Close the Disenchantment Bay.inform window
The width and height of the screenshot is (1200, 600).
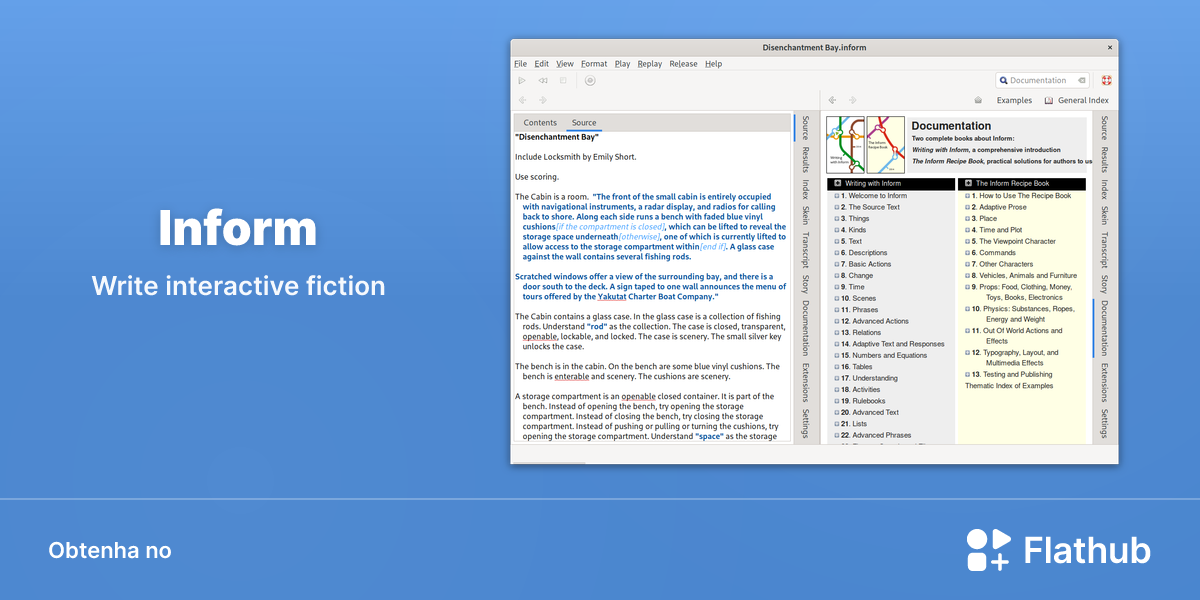tap(1109, 47)
